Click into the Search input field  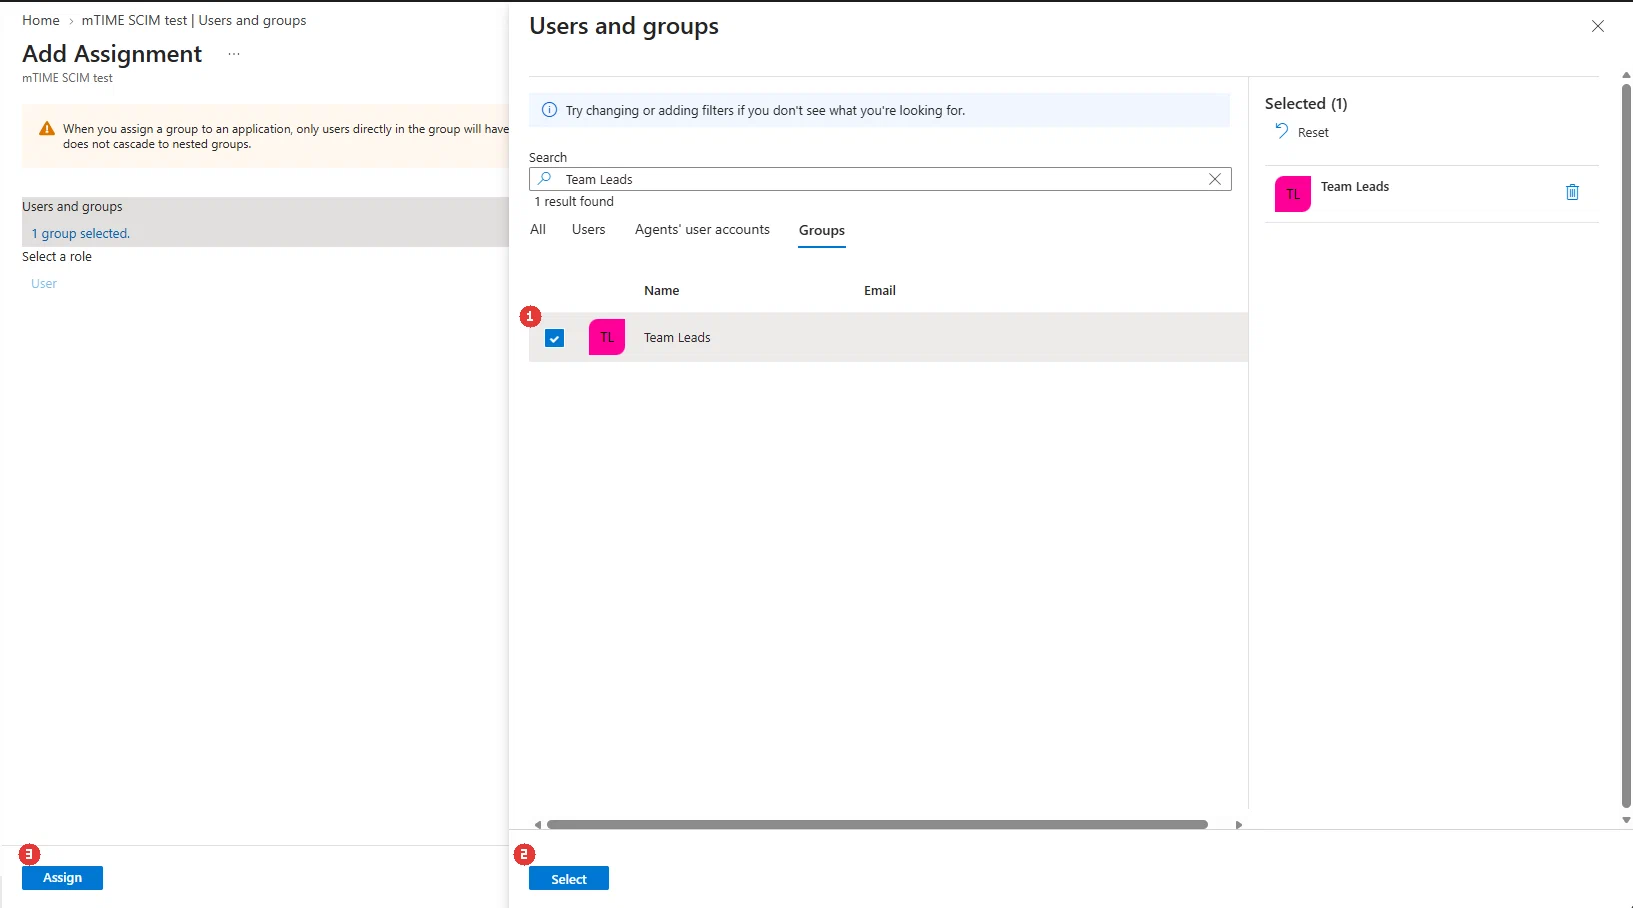880,179
